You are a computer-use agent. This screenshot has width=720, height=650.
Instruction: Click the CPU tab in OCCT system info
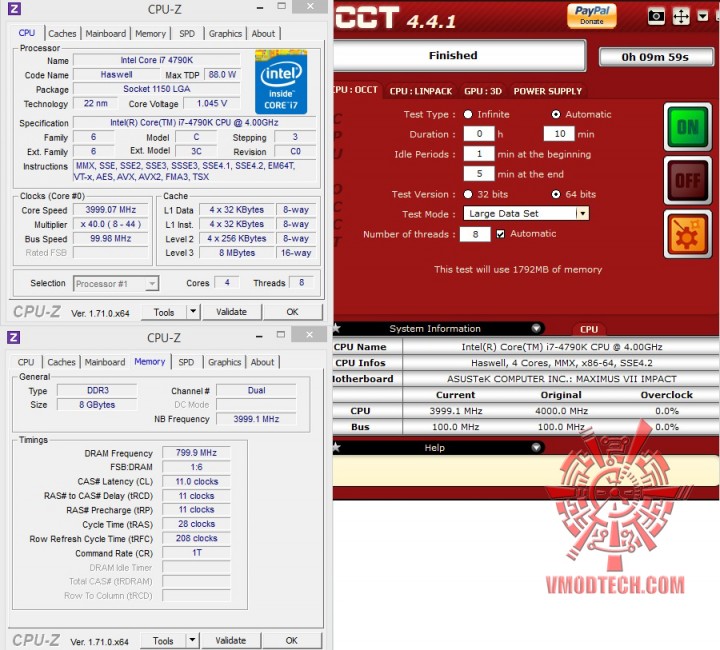click(589, 329)
